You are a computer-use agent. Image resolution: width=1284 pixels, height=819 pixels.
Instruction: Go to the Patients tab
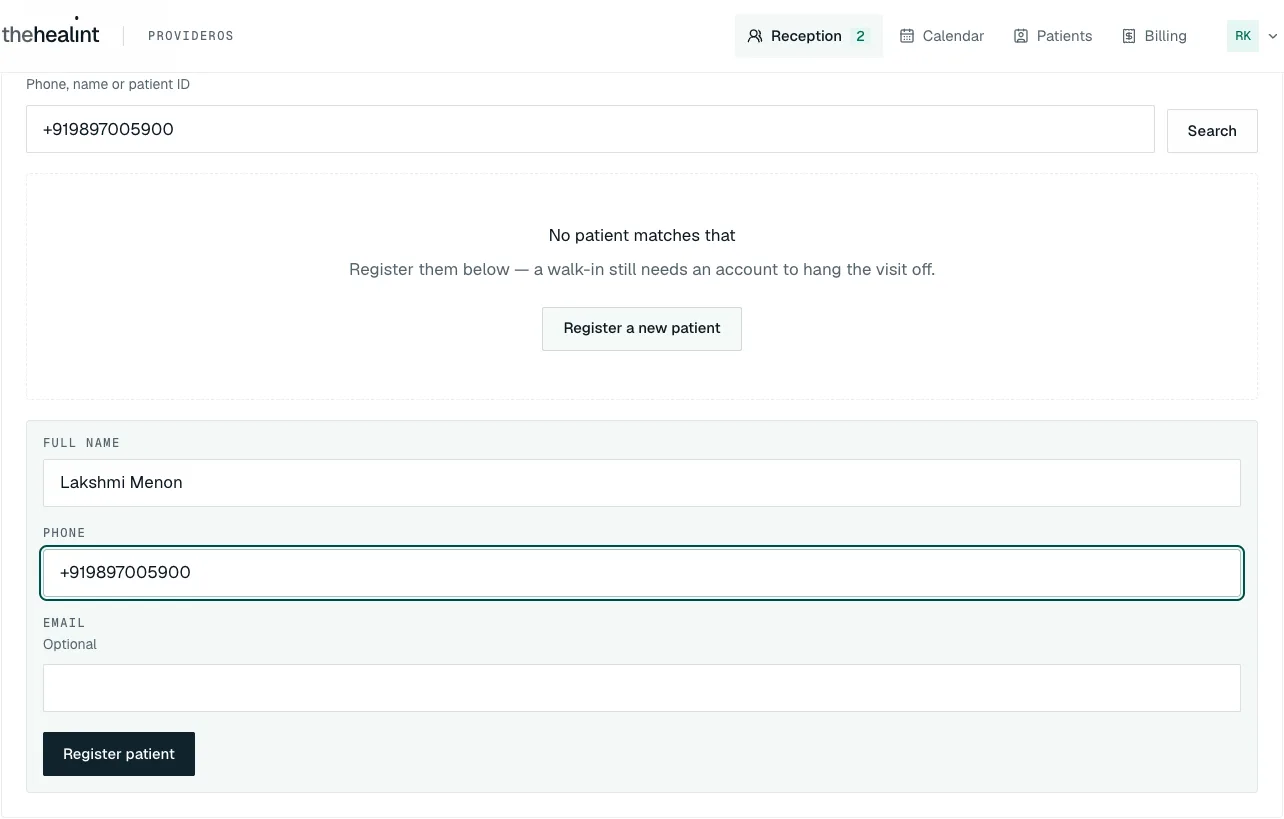point(1053,36)
